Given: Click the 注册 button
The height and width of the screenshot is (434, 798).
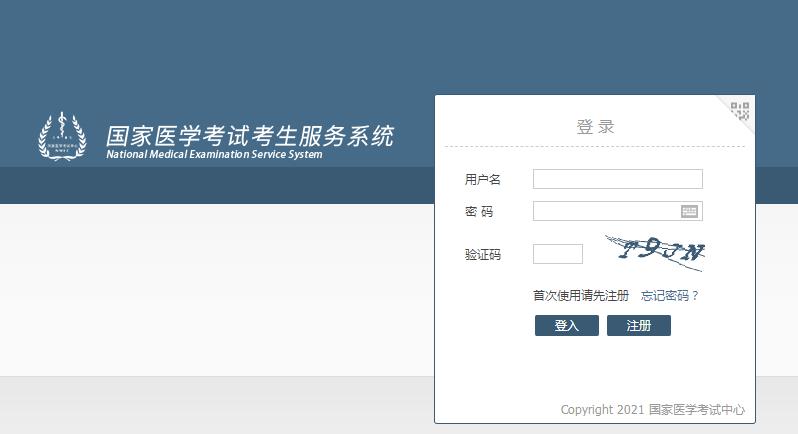Looking at the screenshot, I should (x=638, y=326).
